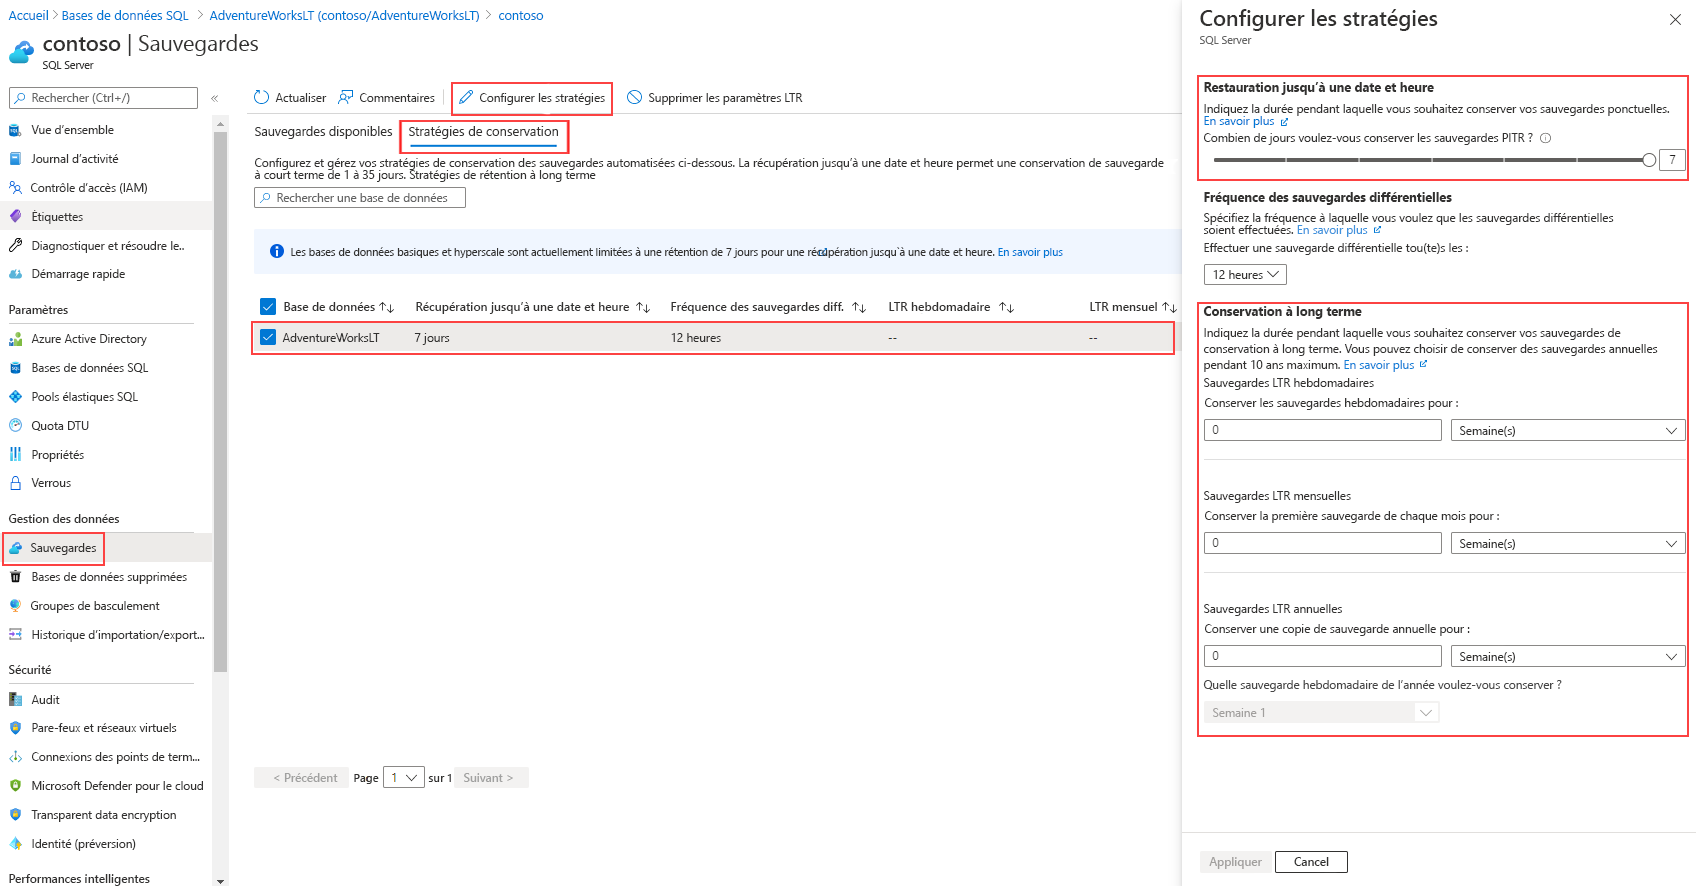
Task: Click the sidebar vertical scrollbar
Action: [220, 400]
